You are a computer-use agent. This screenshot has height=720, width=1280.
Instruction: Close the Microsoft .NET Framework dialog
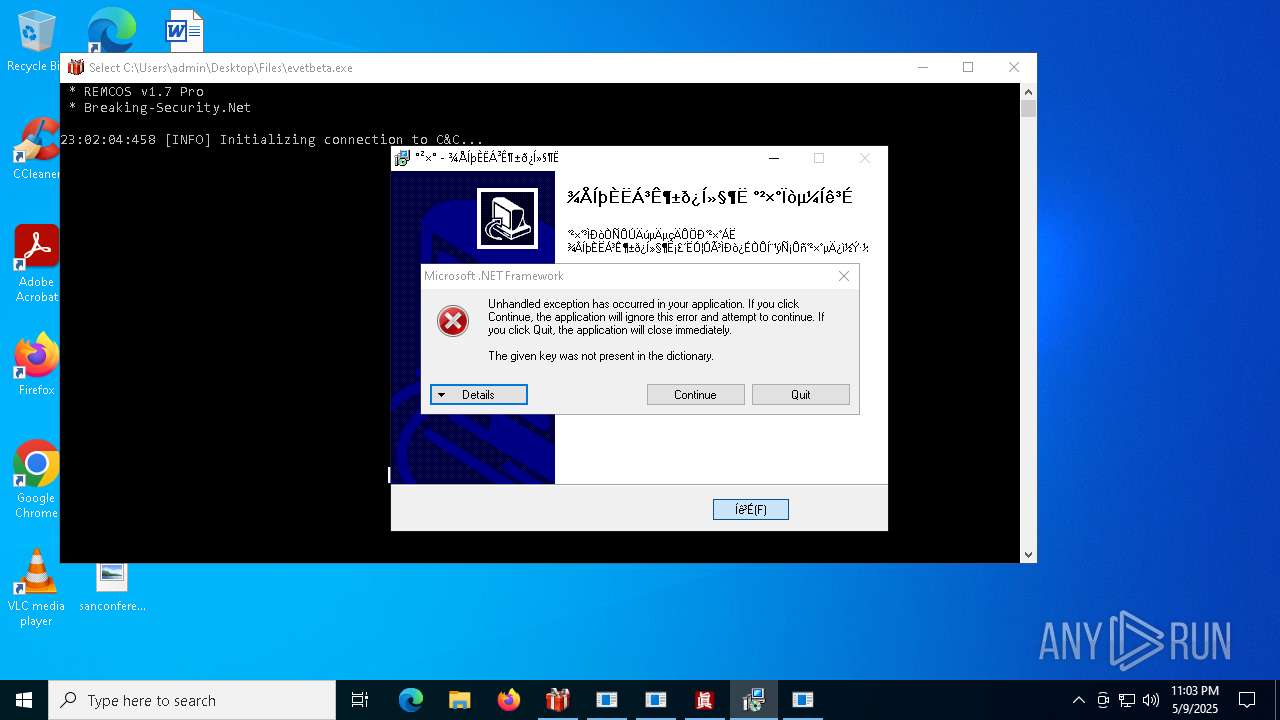[x=844, y=276]
